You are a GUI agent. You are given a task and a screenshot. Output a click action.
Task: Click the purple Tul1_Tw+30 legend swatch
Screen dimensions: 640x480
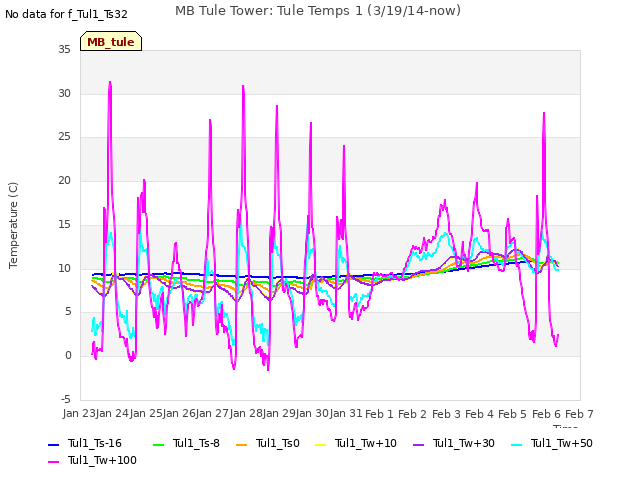click(x=418, y=444)
